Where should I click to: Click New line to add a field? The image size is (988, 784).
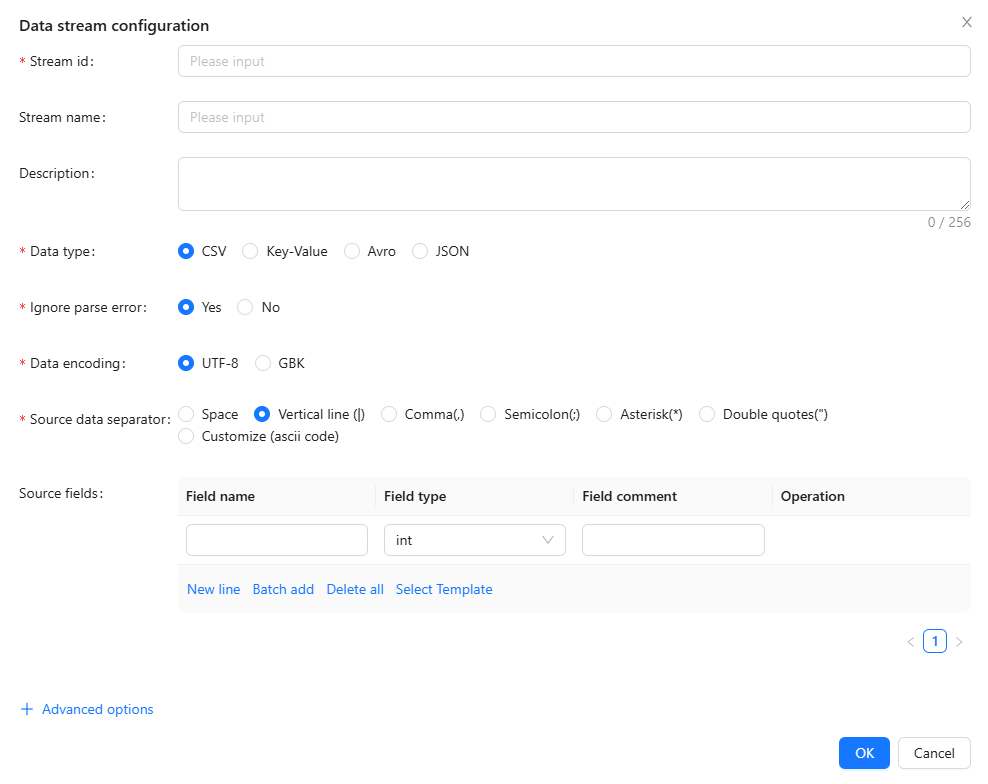click(213, 589)
